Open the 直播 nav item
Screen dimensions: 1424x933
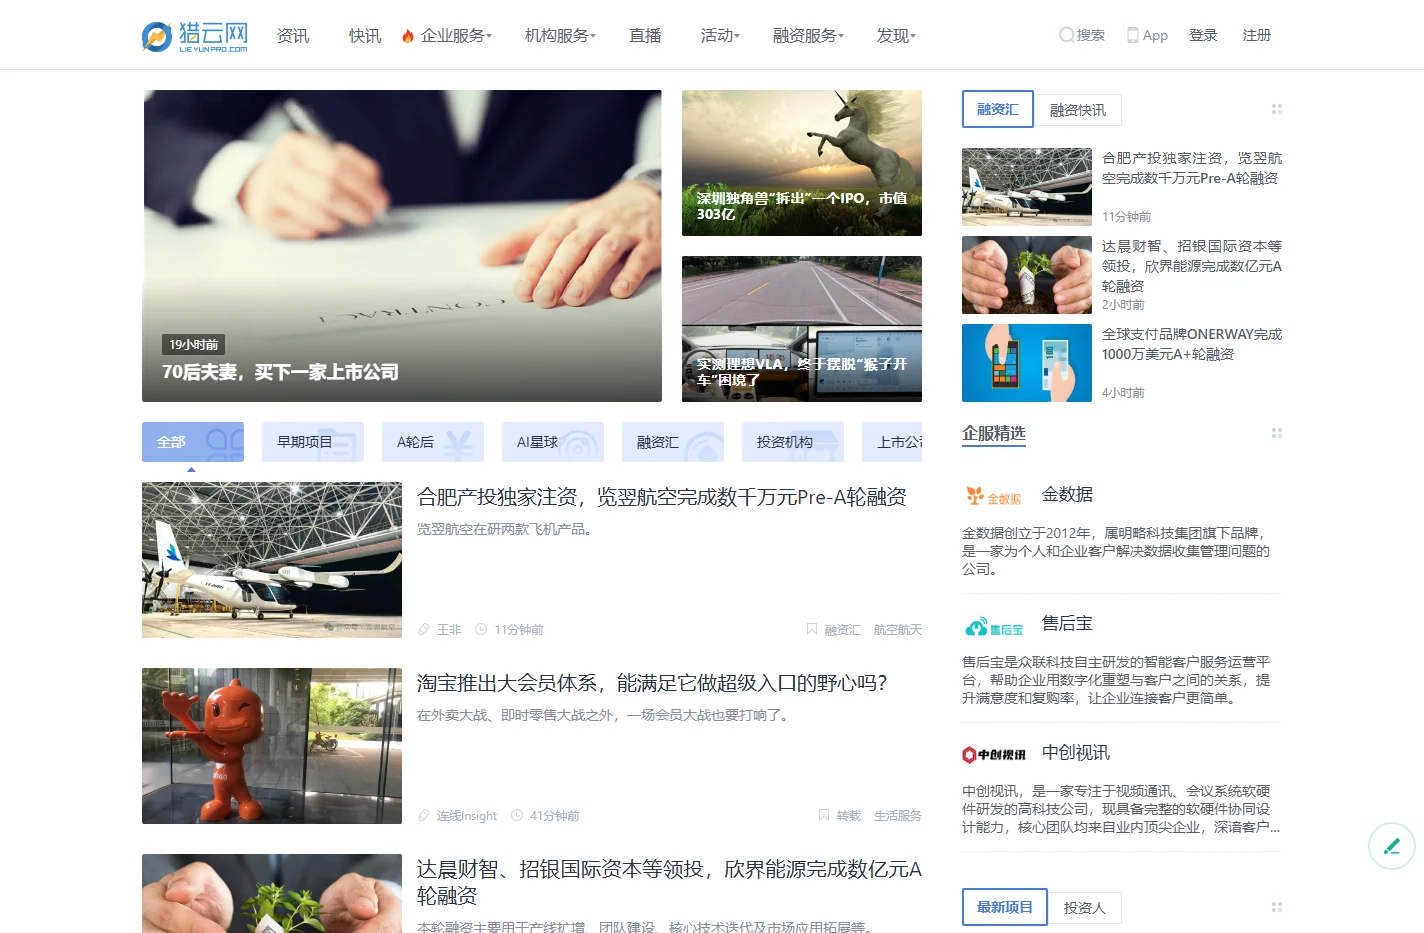[645, 36]
